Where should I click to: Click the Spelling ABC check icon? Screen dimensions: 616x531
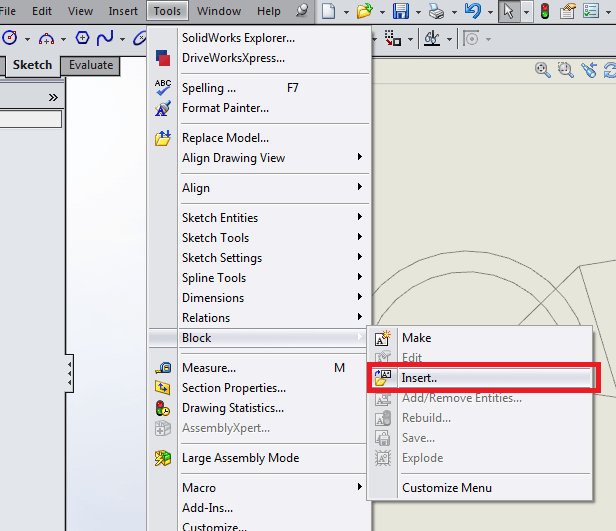163,88
